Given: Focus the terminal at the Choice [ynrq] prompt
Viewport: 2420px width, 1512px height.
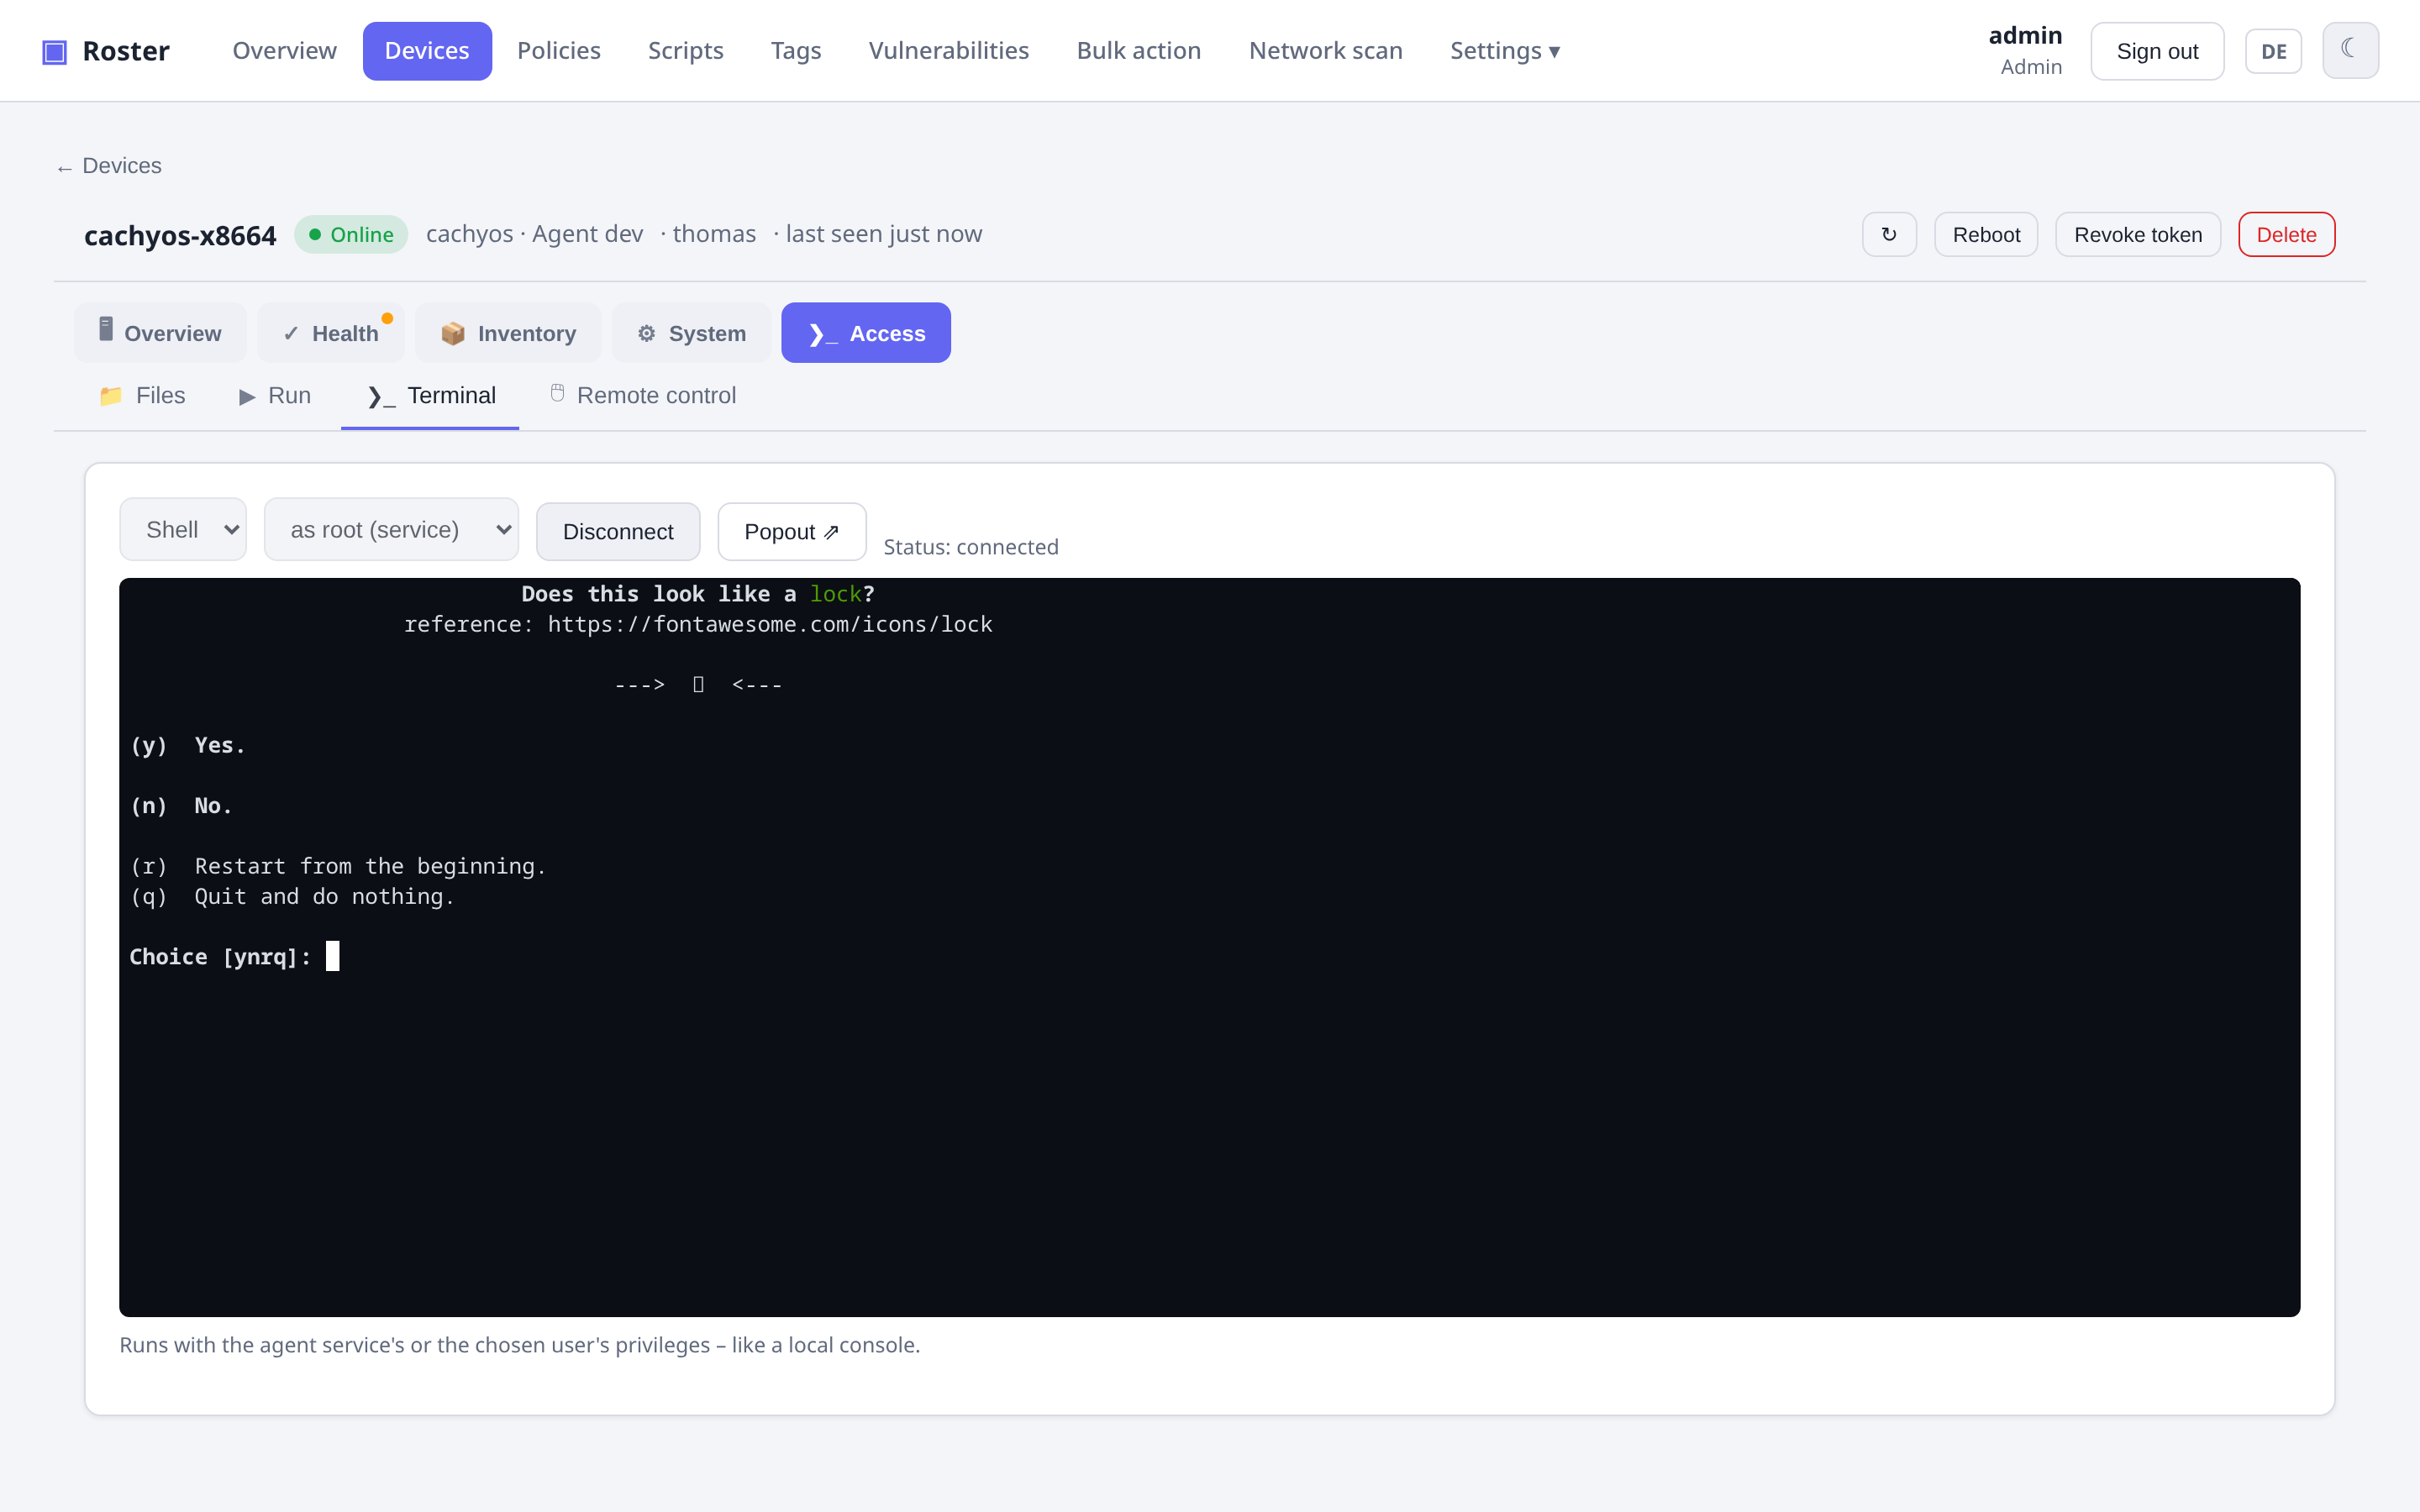Looking at the screenshot, I should [x=234, y=957].
